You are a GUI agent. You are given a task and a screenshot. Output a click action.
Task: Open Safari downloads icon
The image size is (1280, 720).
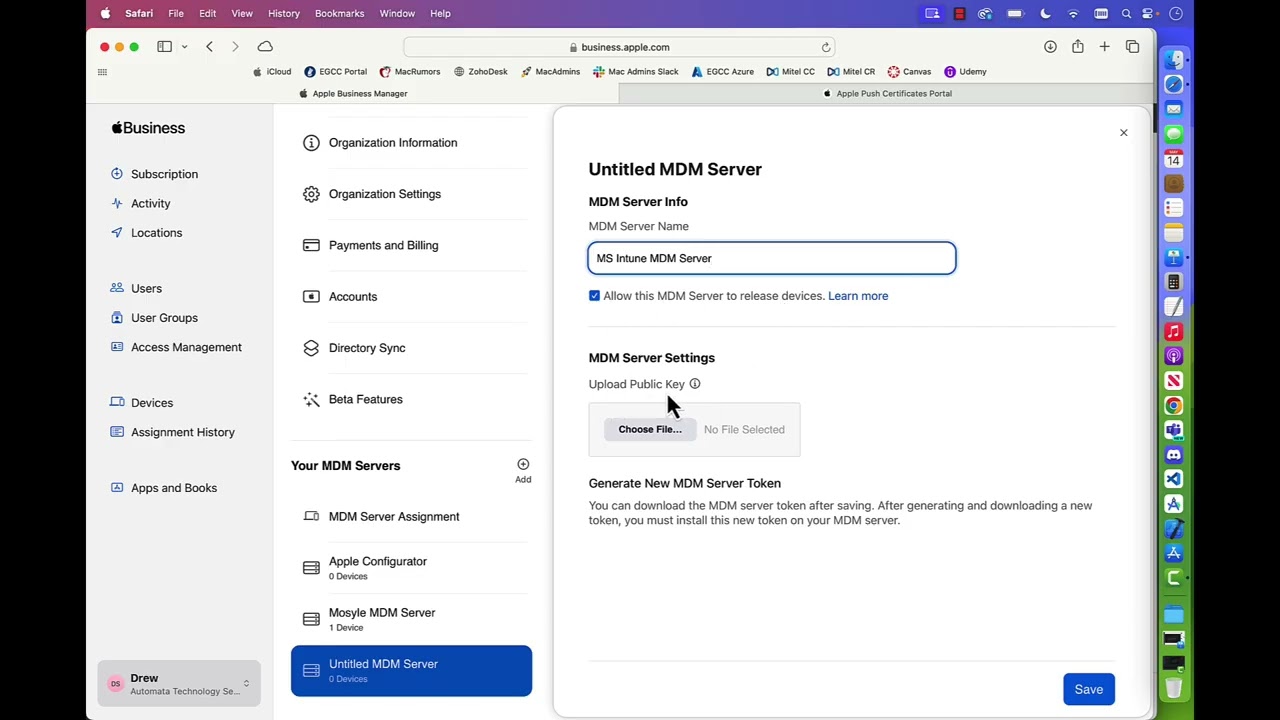tap(1050, 47)
